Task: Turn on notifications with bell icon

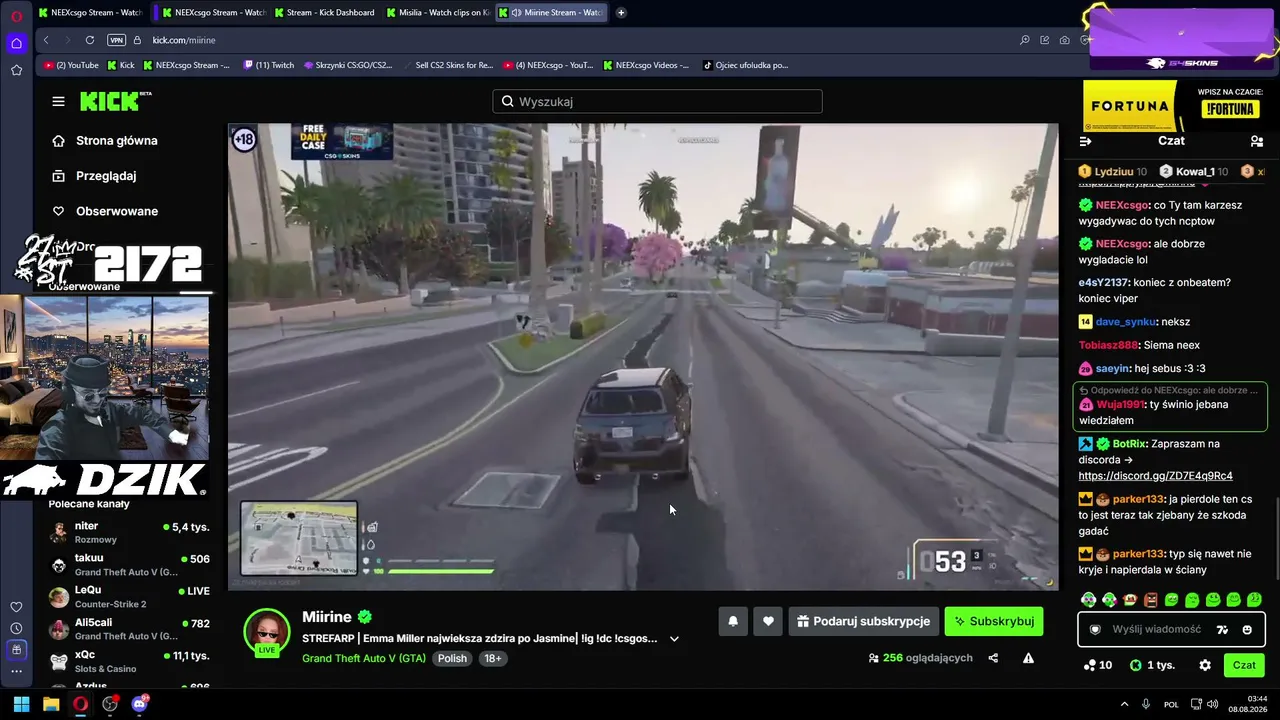Action: click(733, 621)
